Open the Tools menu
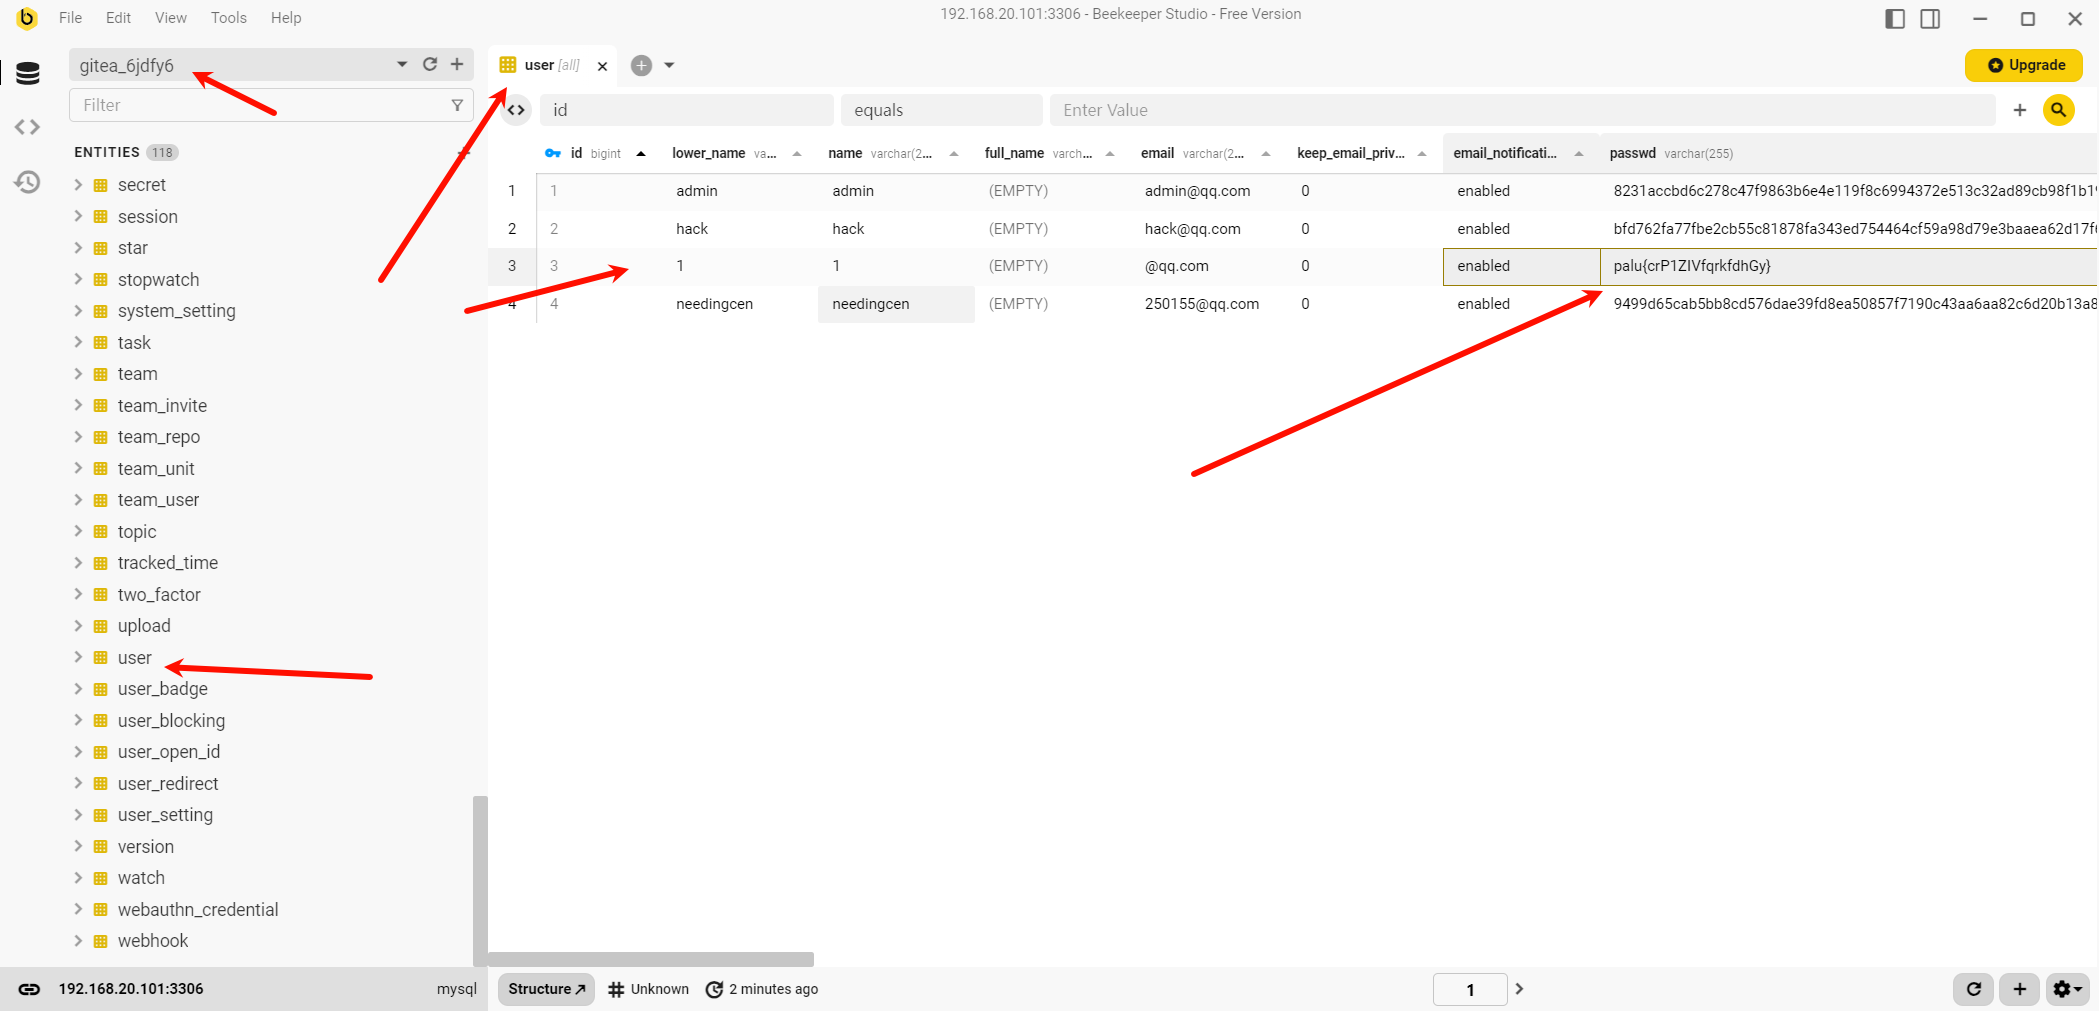Screen dimensions: 2099x1011 point(228,18)
